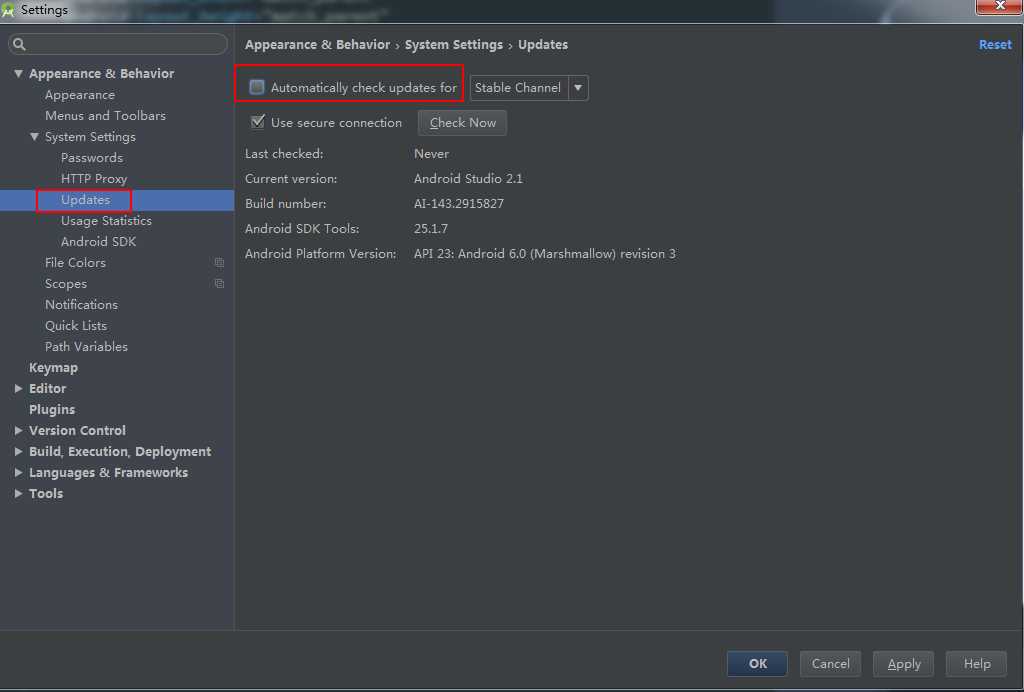Collapse the System Settings subtree
1024x692 pixels.
point(34,136)
